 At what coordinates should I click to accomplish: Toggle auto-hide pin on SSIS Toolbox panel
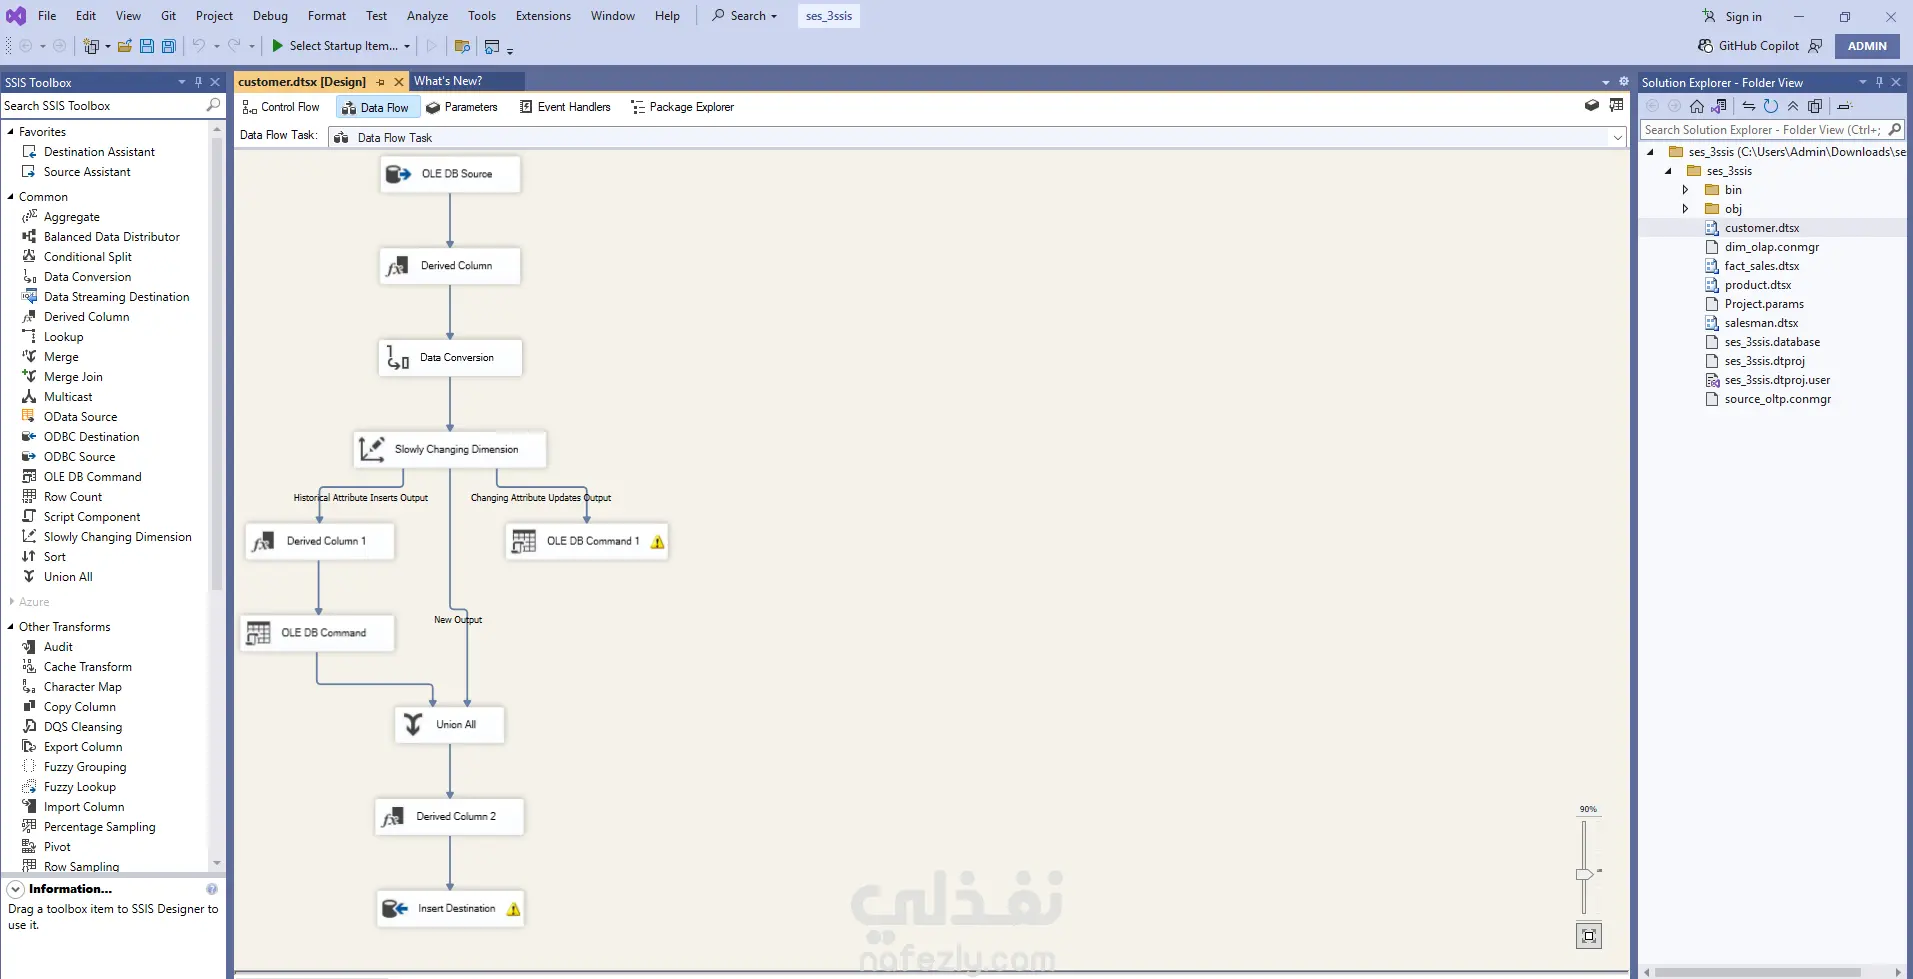click(x=198, y=82)
